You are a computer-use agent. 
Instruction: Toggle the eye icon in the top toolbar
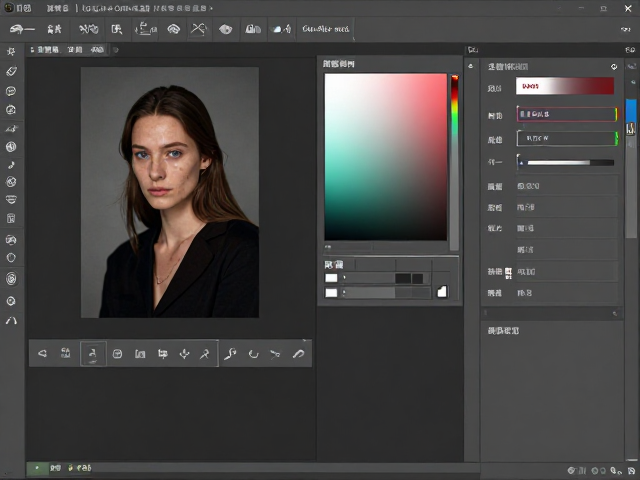click(226, 29)
